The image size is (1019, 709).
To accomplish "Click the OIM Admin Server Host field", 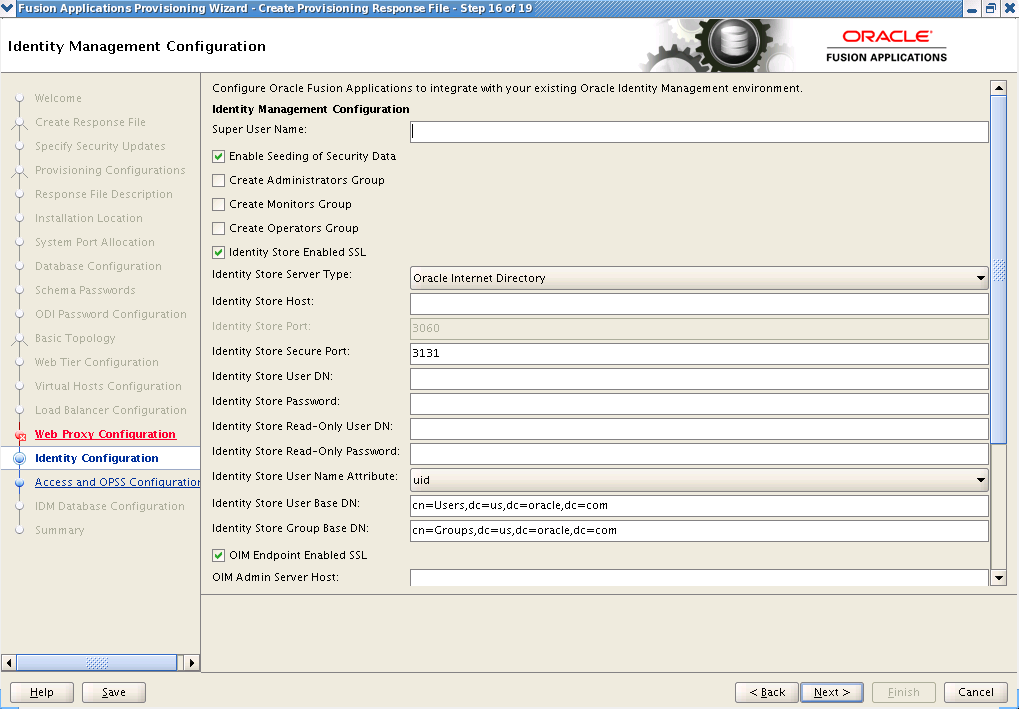I will [699, 578].
